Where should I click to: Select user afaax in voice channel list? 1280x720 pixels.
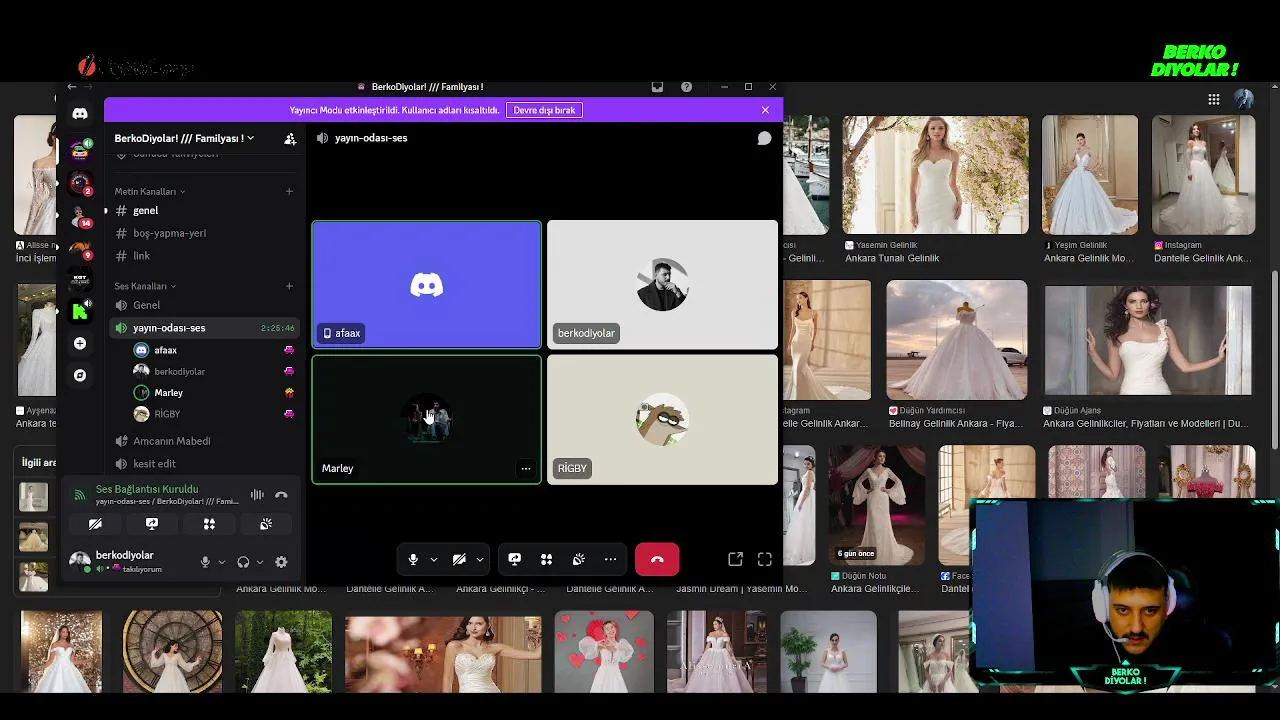coord(214,350)
